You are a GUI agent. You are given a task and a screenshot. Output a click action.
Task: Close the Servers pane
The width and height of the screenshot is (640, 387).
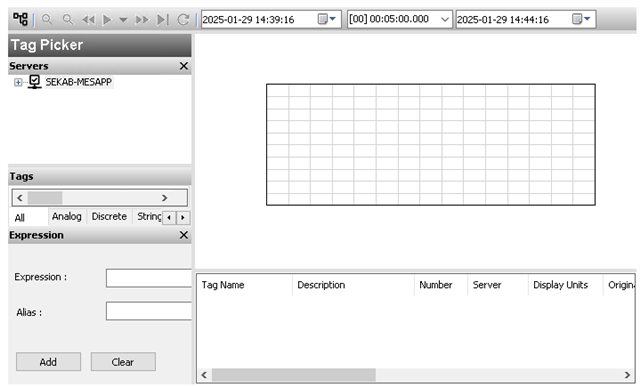pos(184,66)
